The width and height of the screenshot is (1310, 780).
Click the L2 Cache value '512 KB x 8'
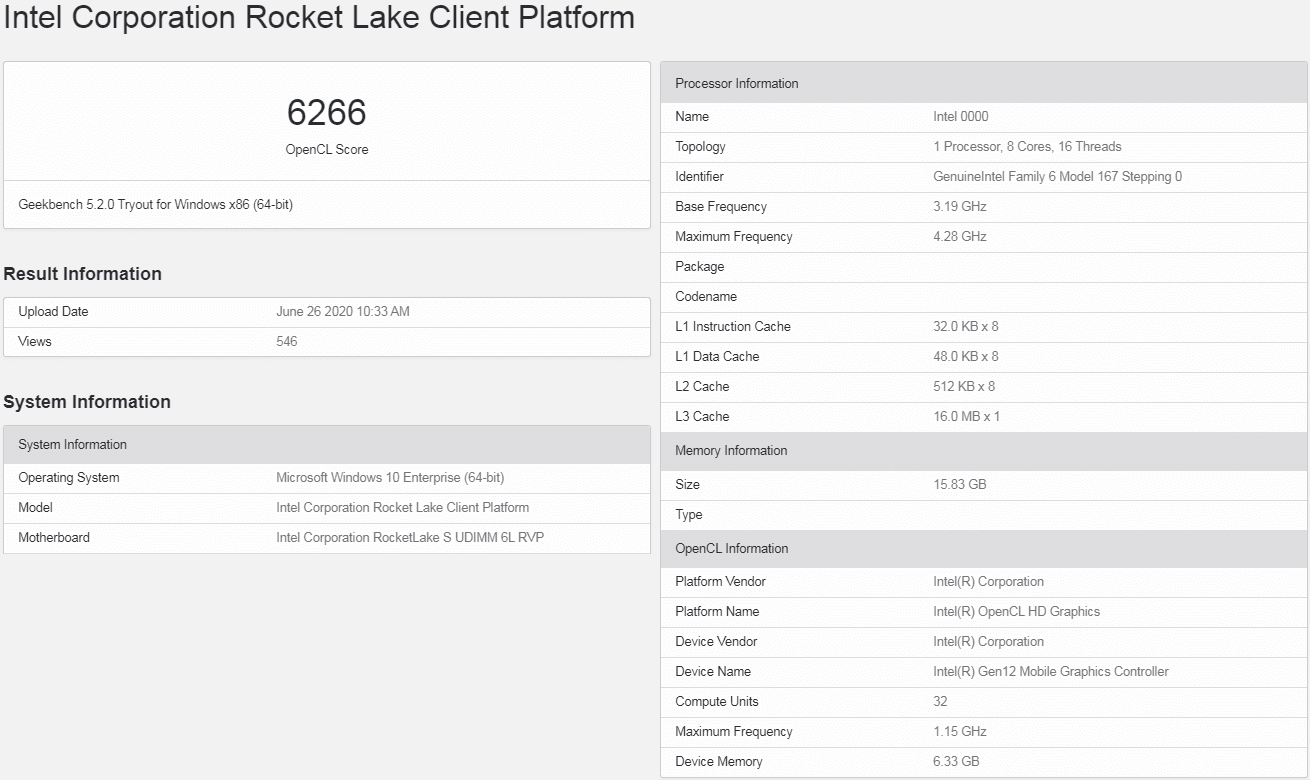point(964,387)
